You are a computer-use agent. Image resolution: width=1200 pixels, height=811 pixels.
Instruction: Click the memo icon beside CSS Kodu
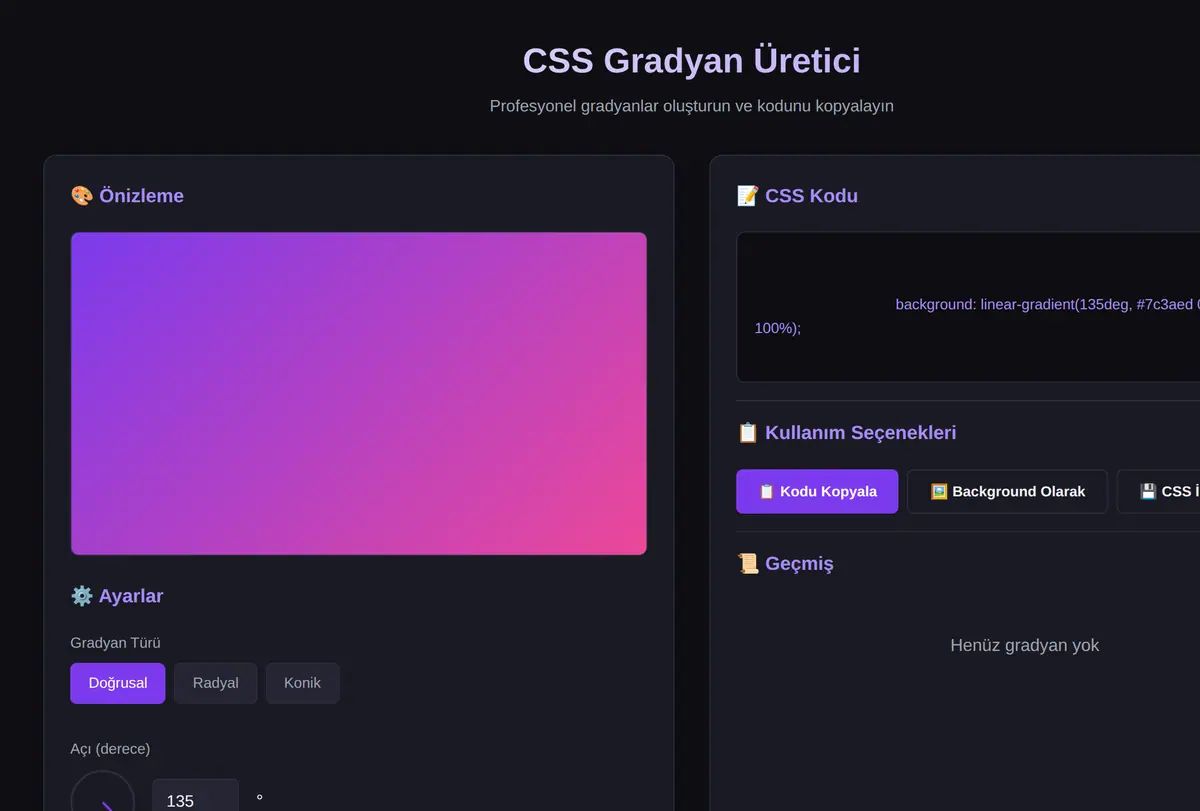(747, 195)
